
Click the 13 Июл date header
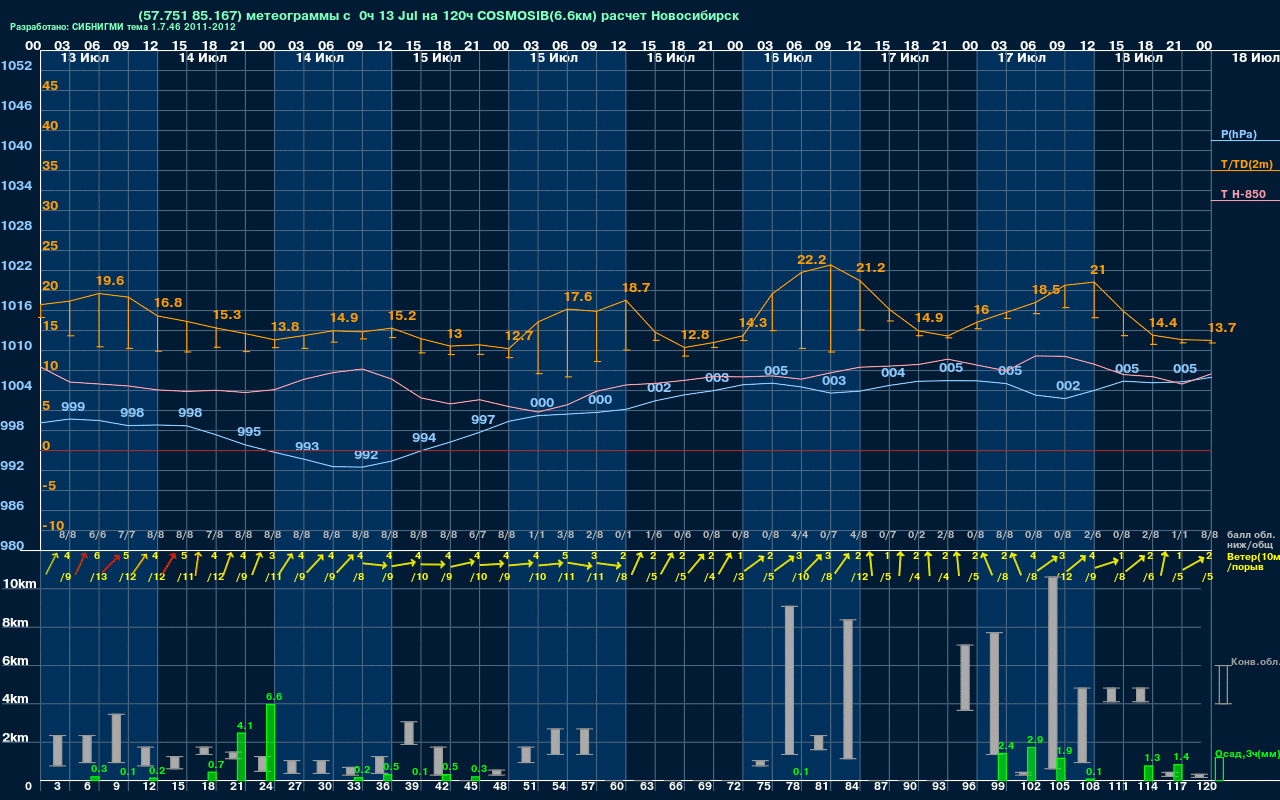[85, 58]
